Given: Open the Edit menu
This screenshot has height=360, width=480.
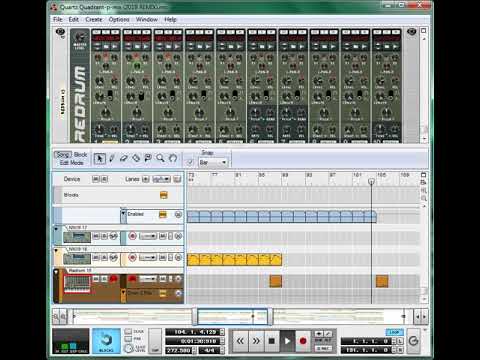Looking at the screenshot, I should pos(74,19).
